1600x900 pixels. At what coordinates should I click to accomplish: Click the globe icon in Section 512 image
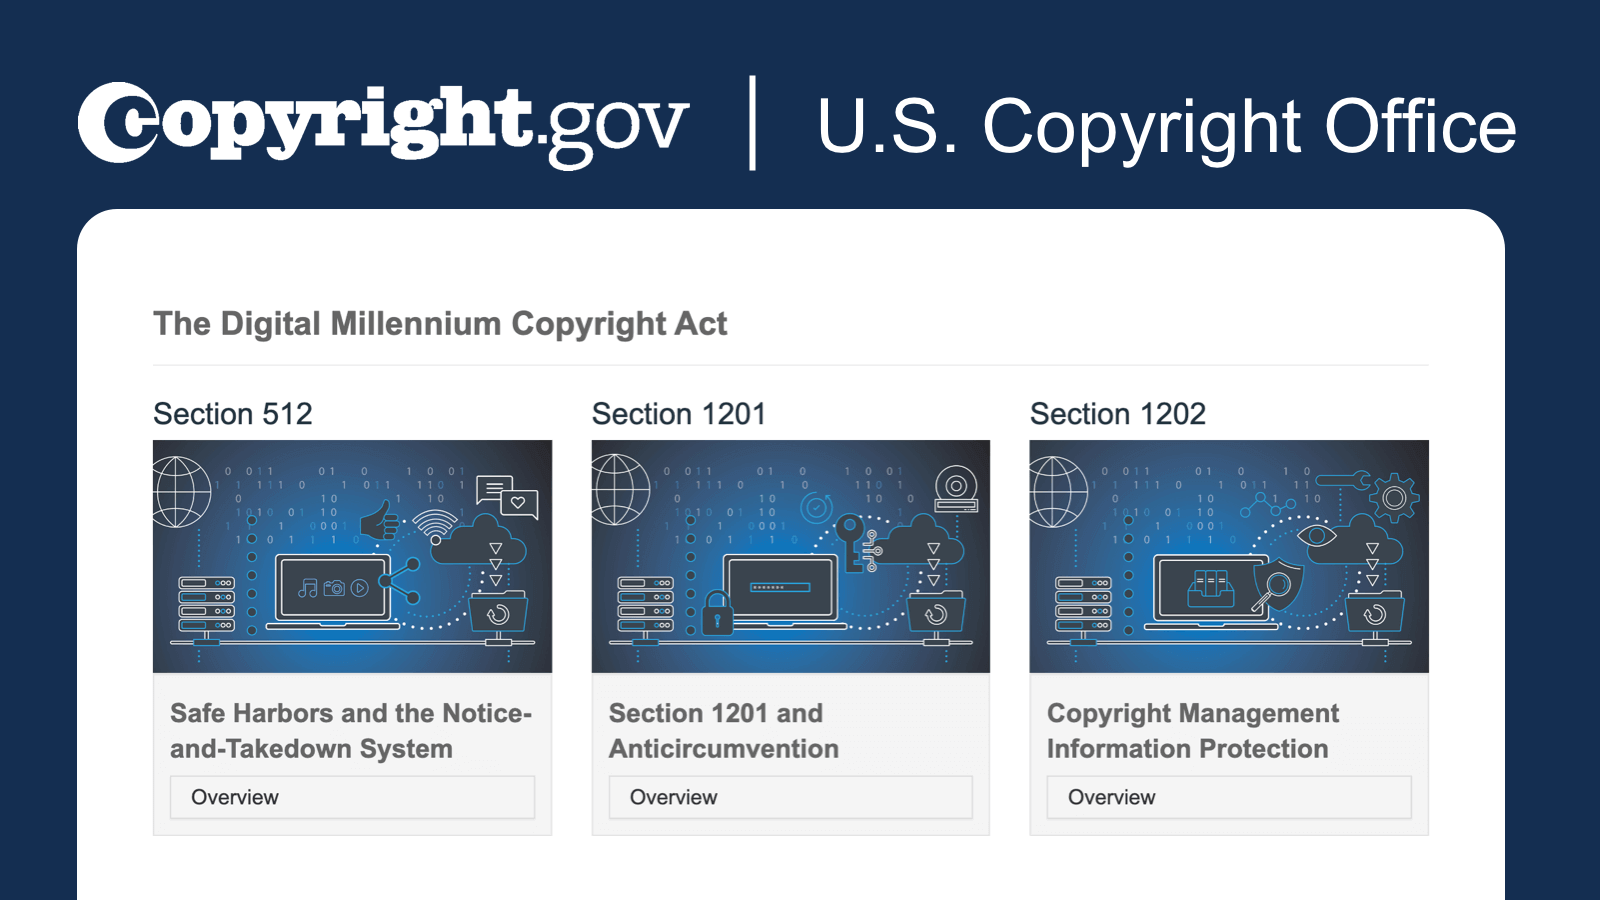pos(181,491)
